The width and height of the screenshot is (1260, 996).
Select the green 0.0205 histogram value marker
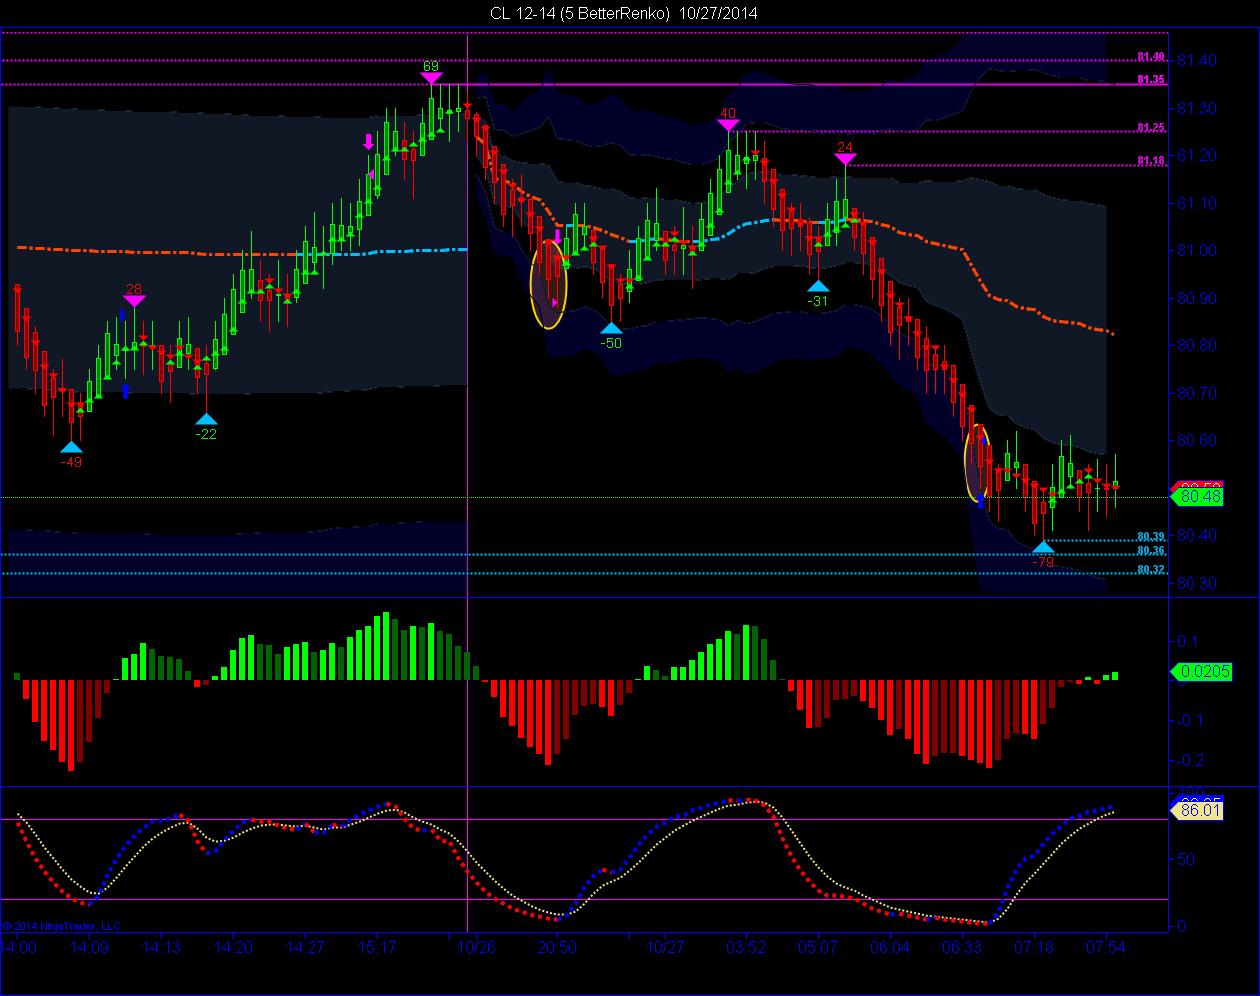[1200, 672]
